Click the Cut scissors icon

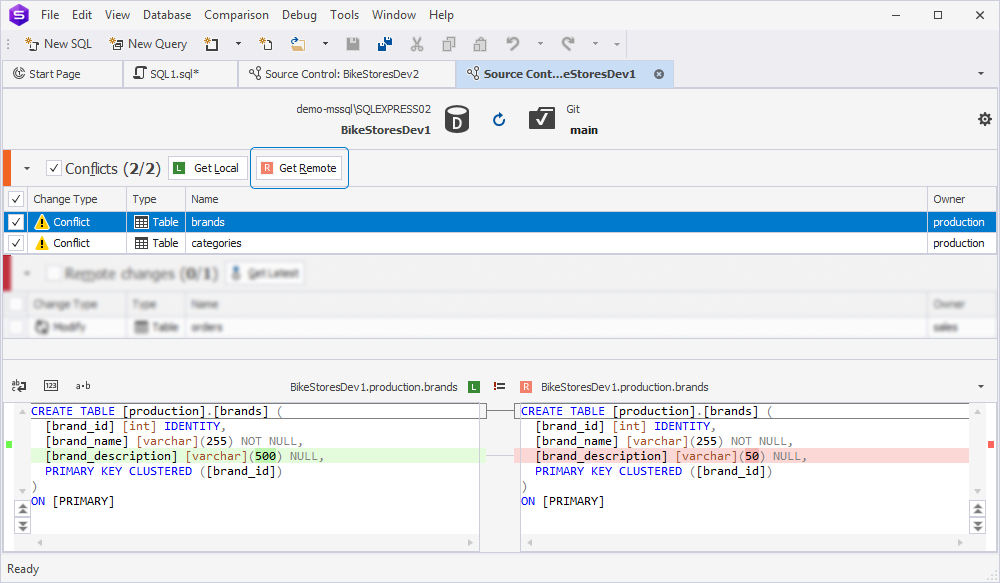pos(416,44)
